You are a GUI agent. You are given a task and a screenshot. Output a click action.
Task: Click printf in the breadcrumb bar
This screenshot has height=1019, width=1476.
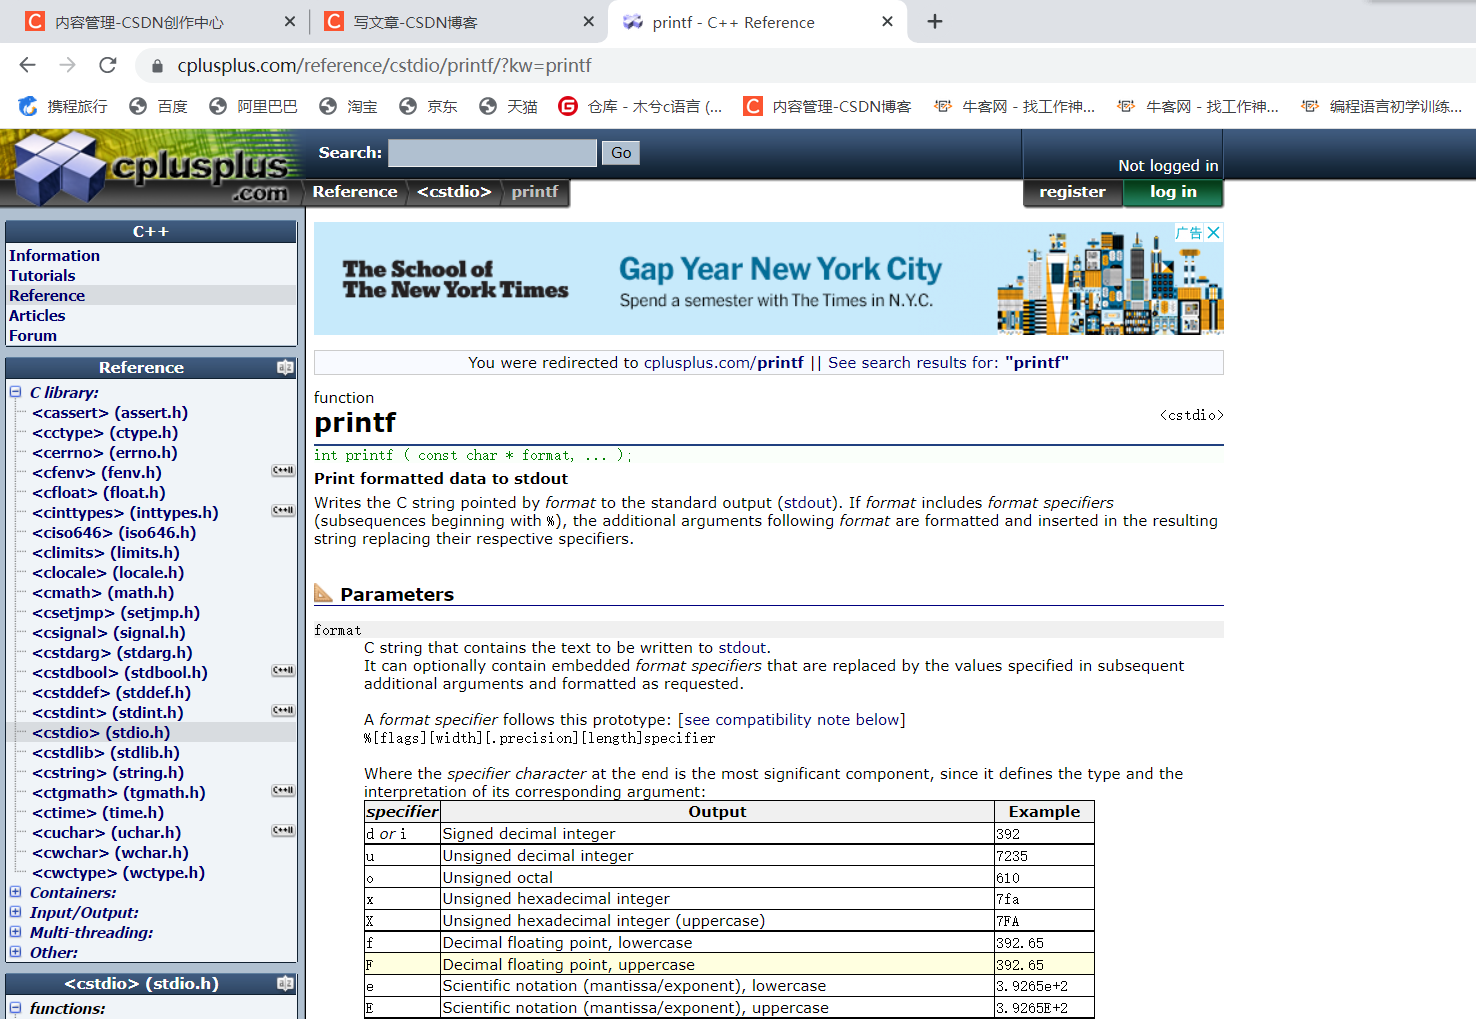pos(535,192)
